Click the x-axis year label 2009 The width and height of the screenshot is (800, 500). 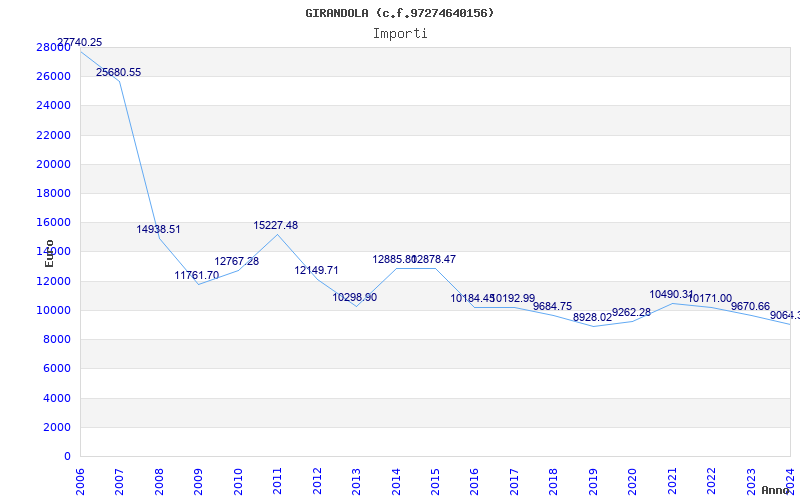(198, 482)
